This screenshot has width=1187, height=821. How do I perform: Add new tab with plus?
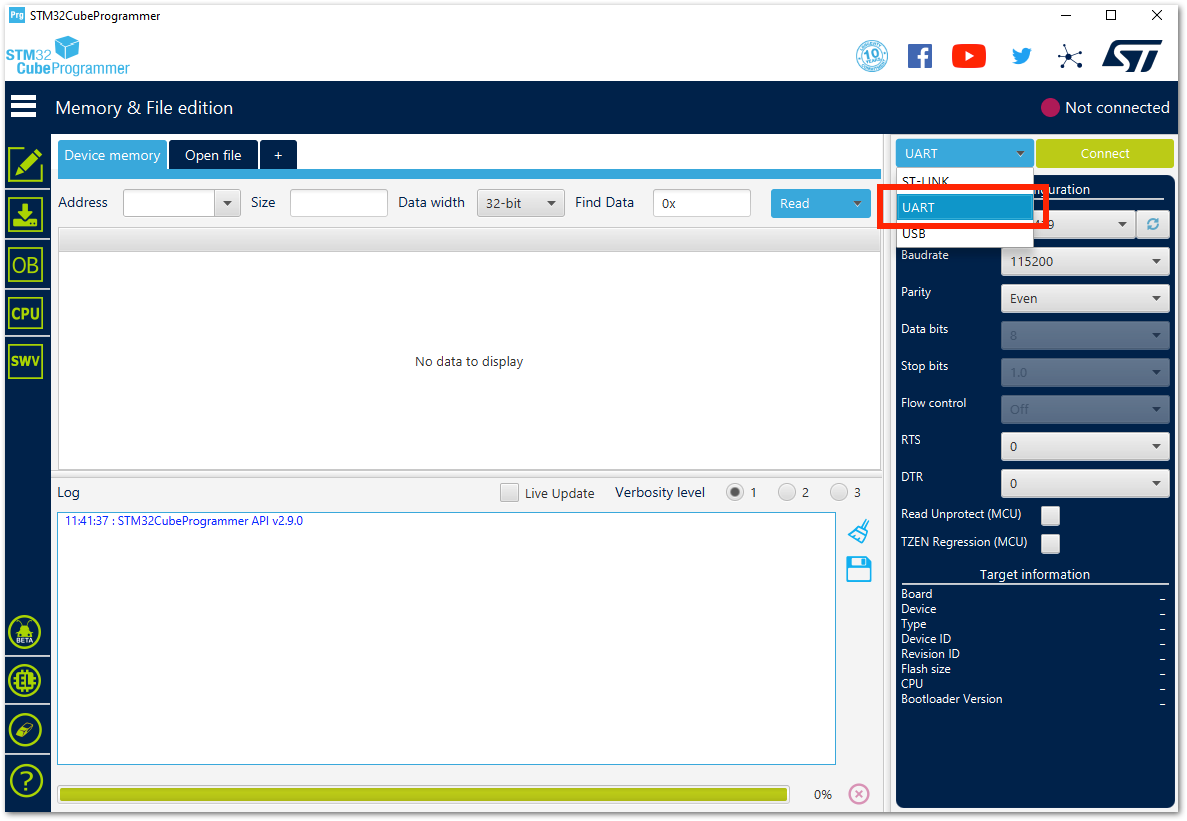[x=278, y=155]
